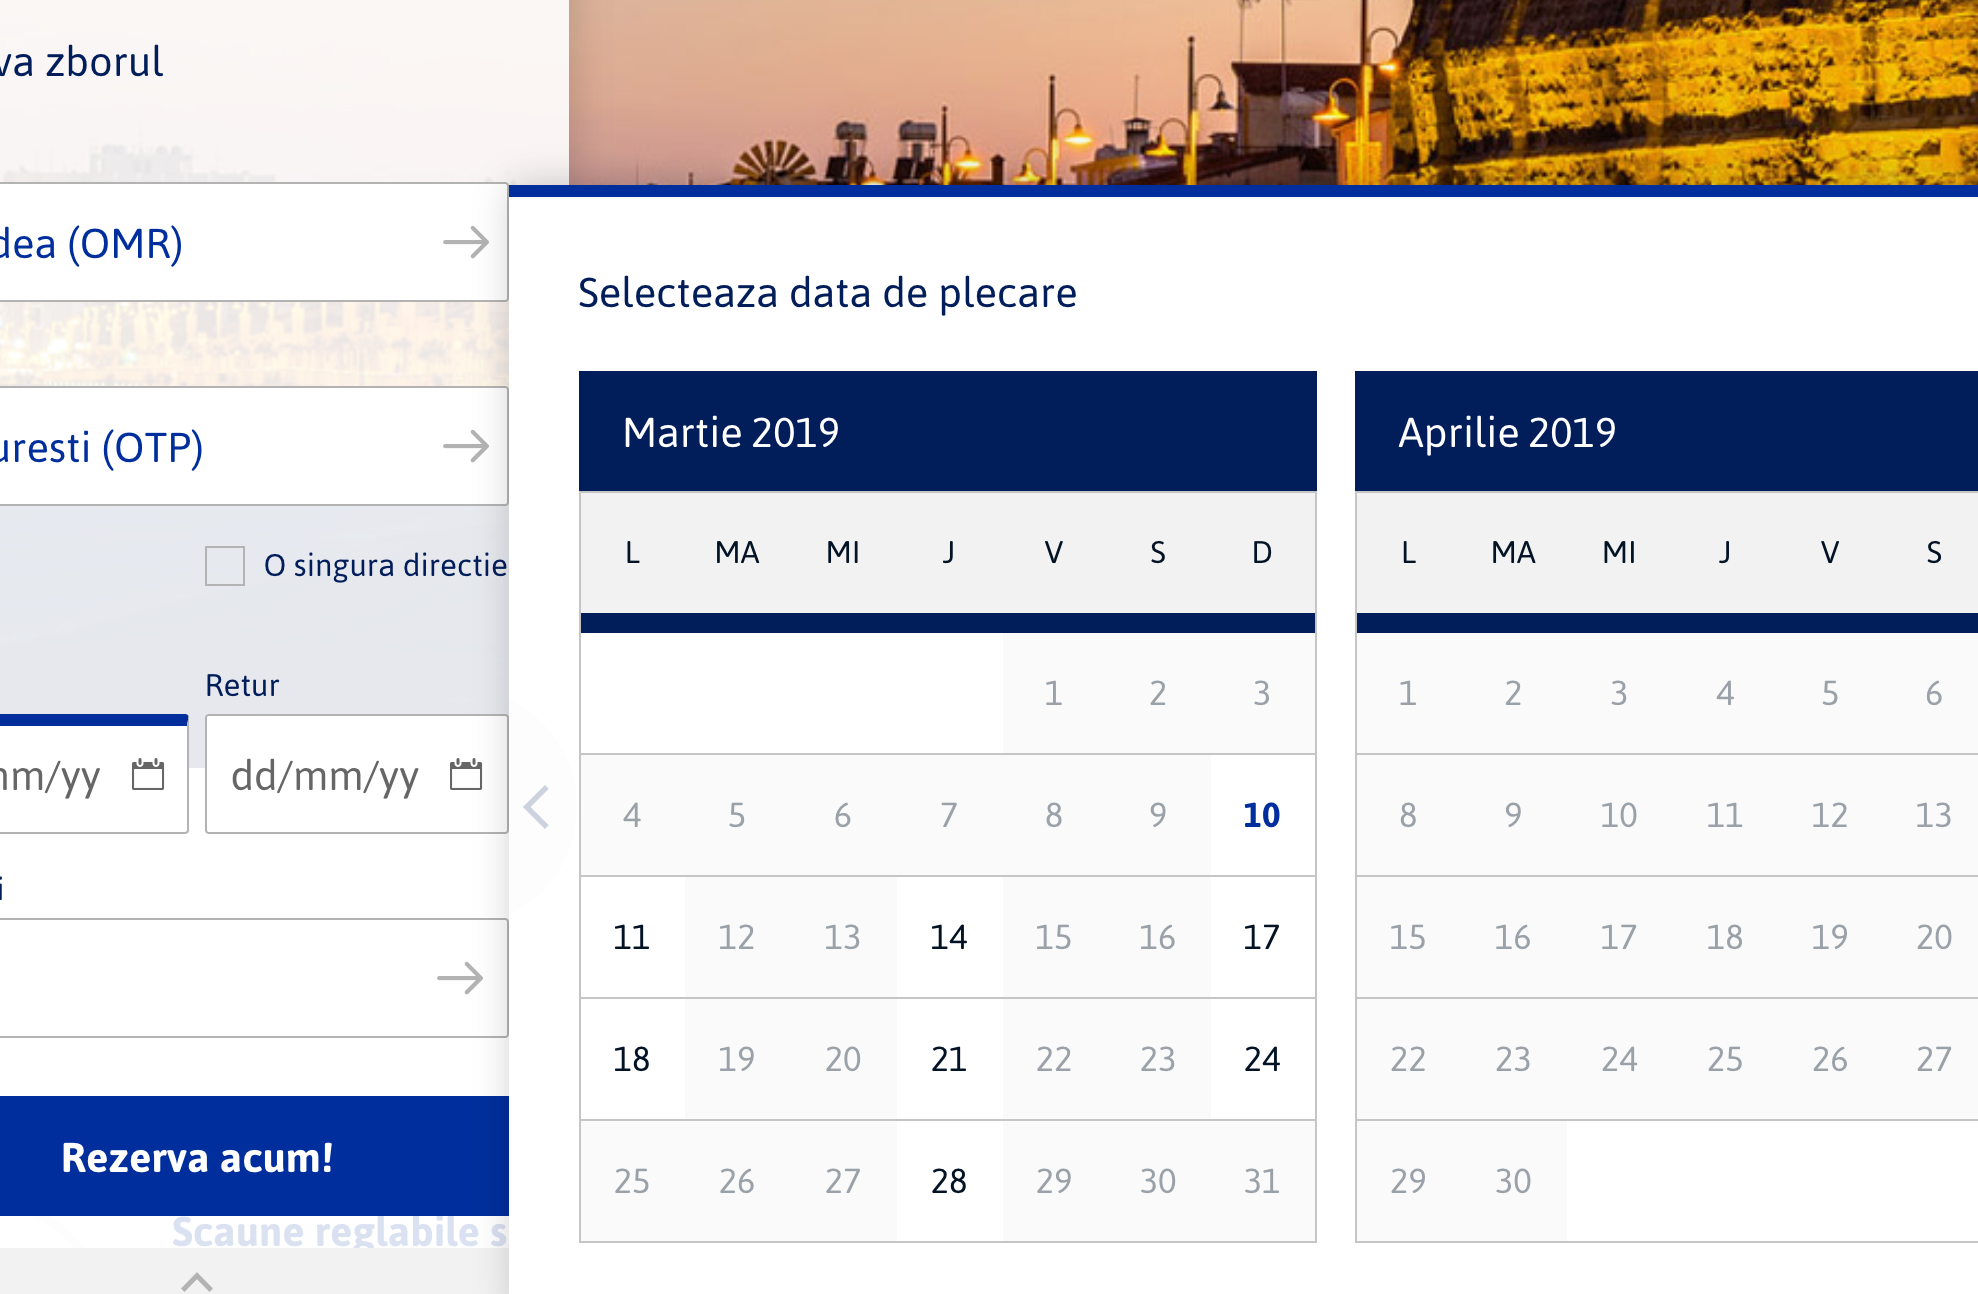Select Thursday 28 Martie in the calendar
The image size is (1978, 1294).
click(x=947, y=1181)
